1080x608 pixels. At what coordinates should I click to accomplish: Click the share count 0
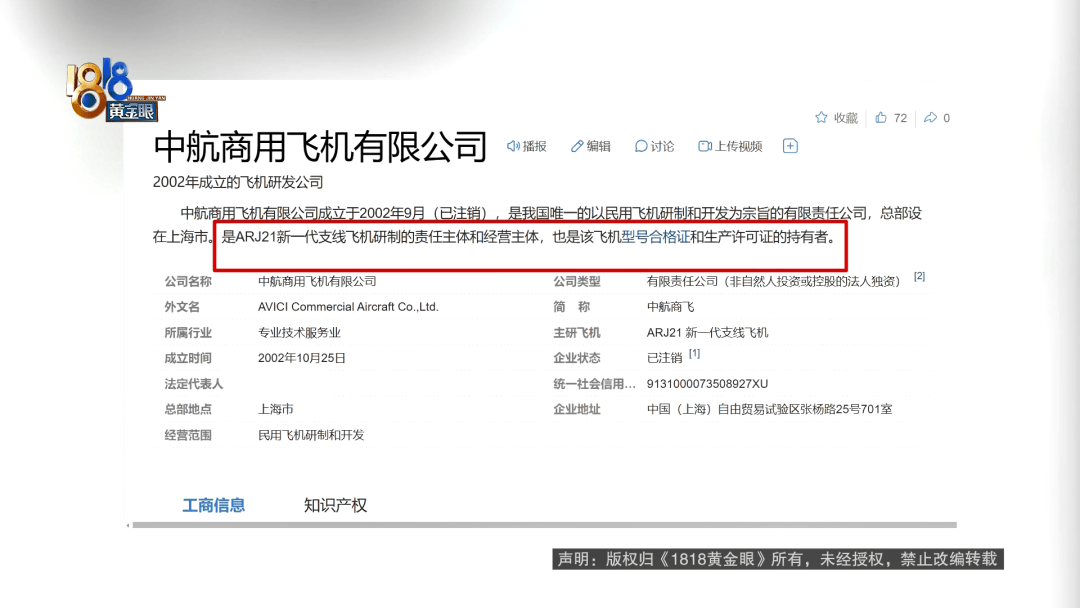(x=946, y=117)
